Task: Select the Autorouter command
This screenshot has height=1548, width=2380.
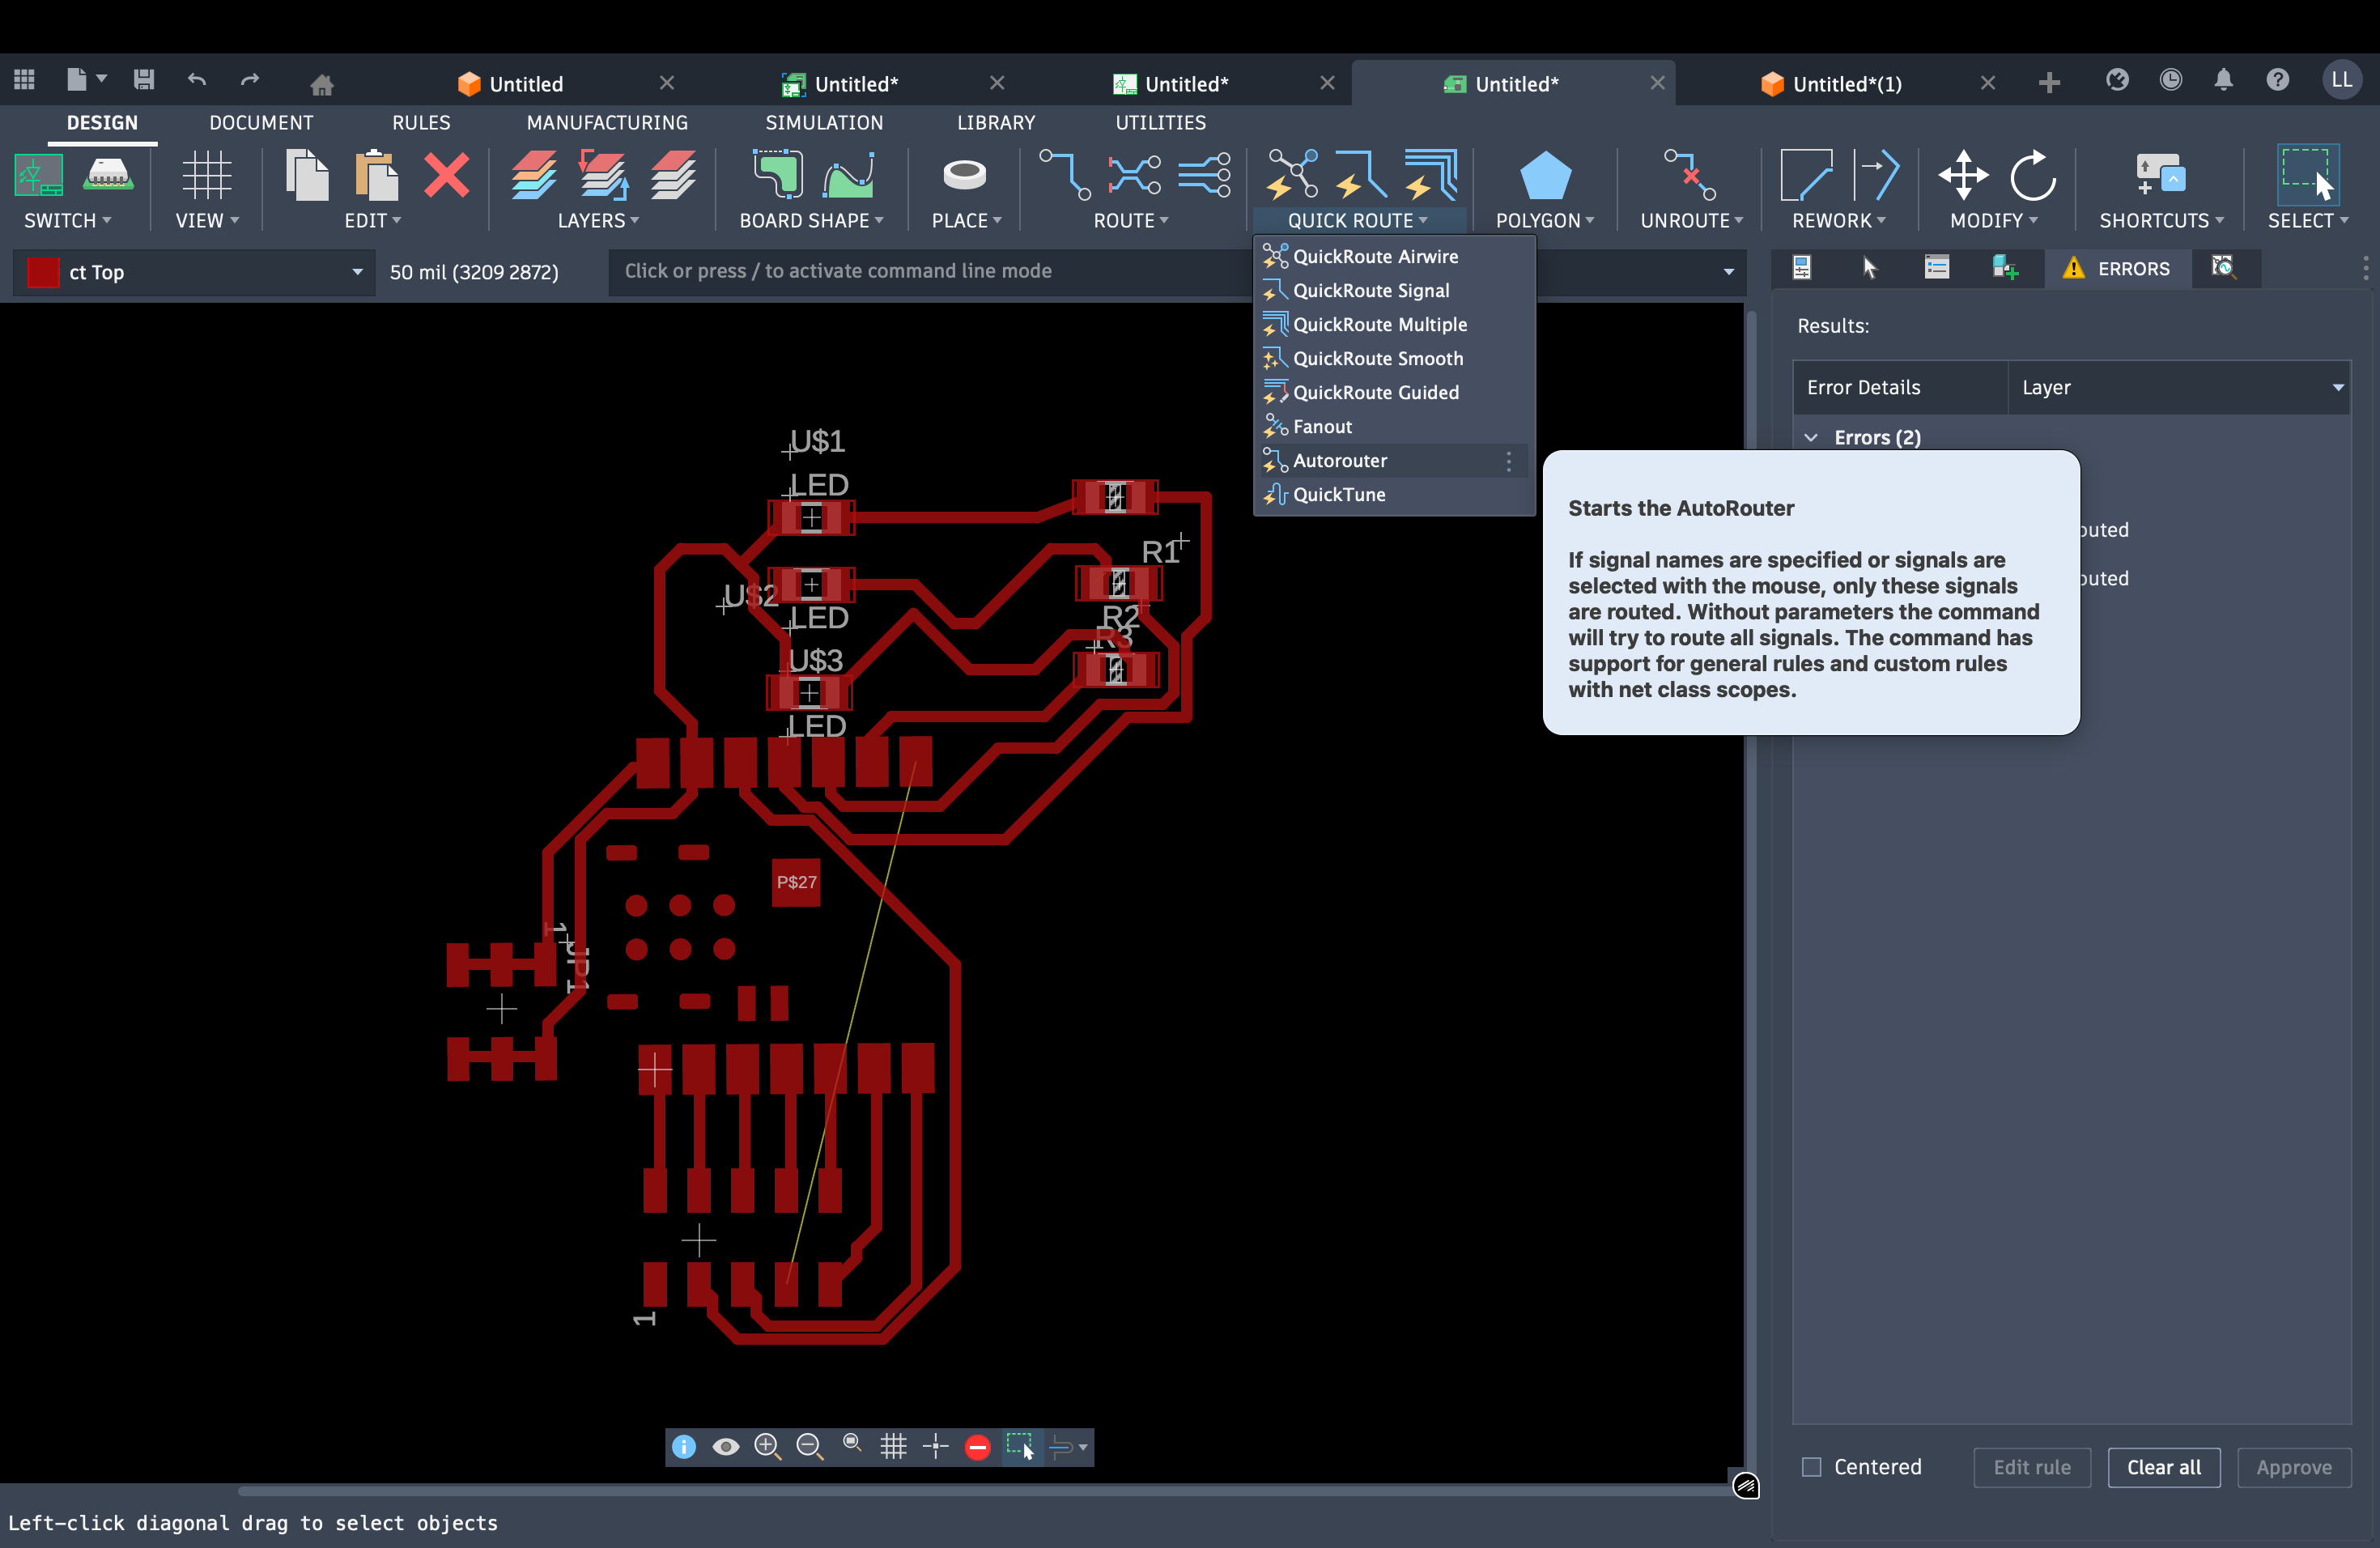Action: click(x=1340, y=461)
